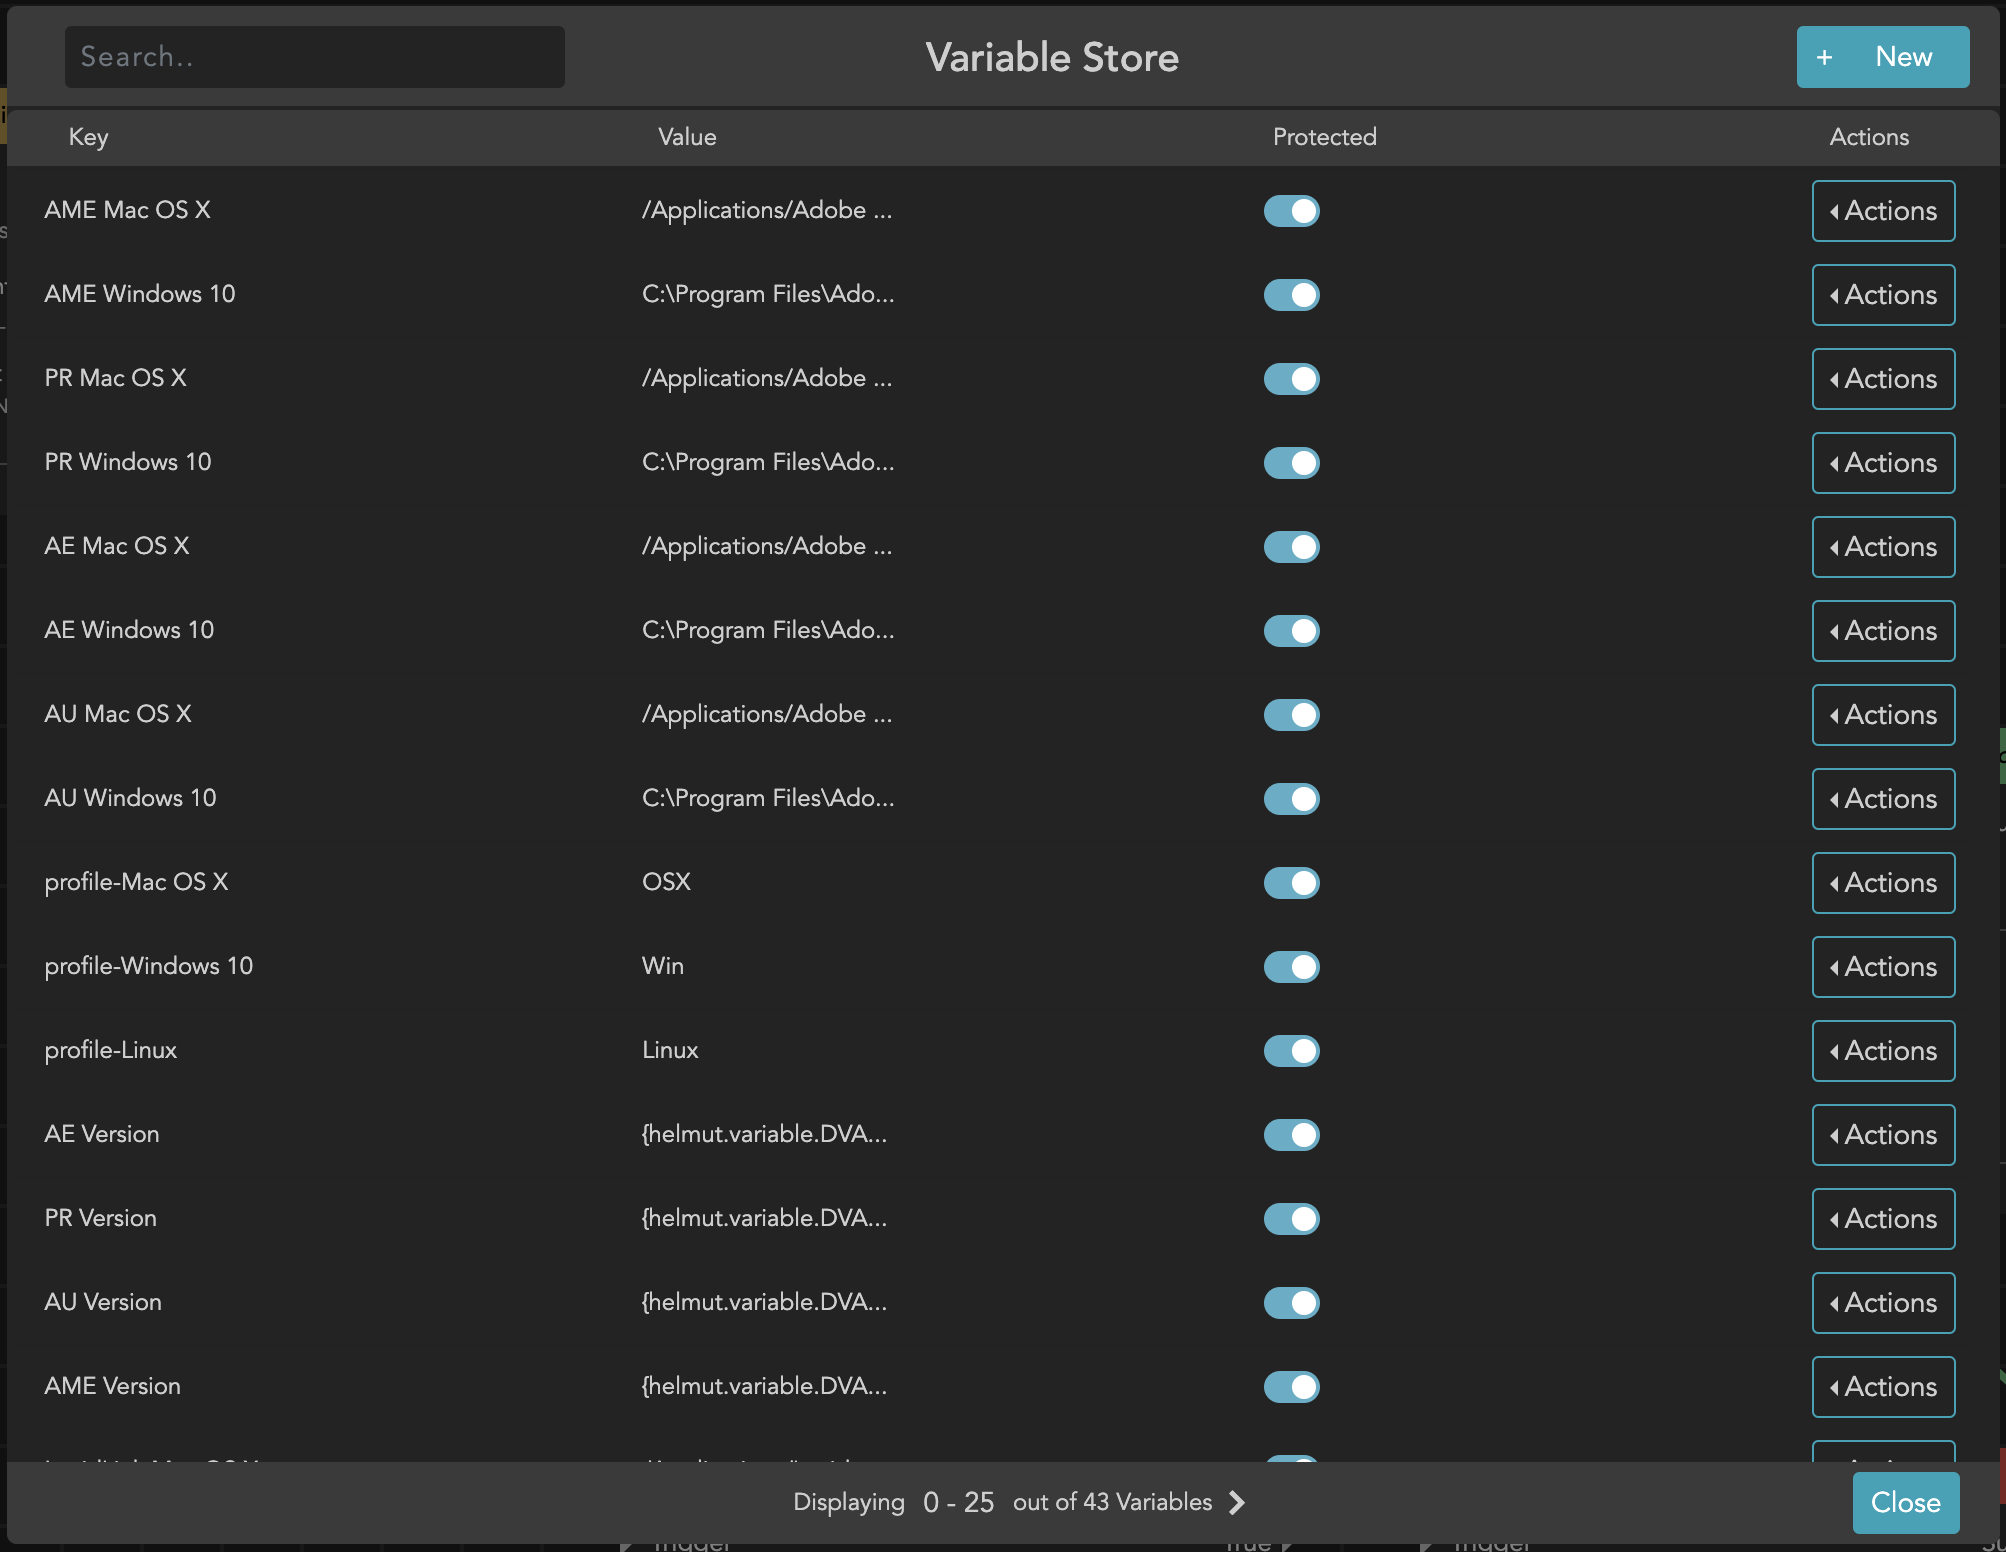Viewport: 2006px width, 1552px height.
Task: Click the Protected column header
Action: (x=1324, y=137)
